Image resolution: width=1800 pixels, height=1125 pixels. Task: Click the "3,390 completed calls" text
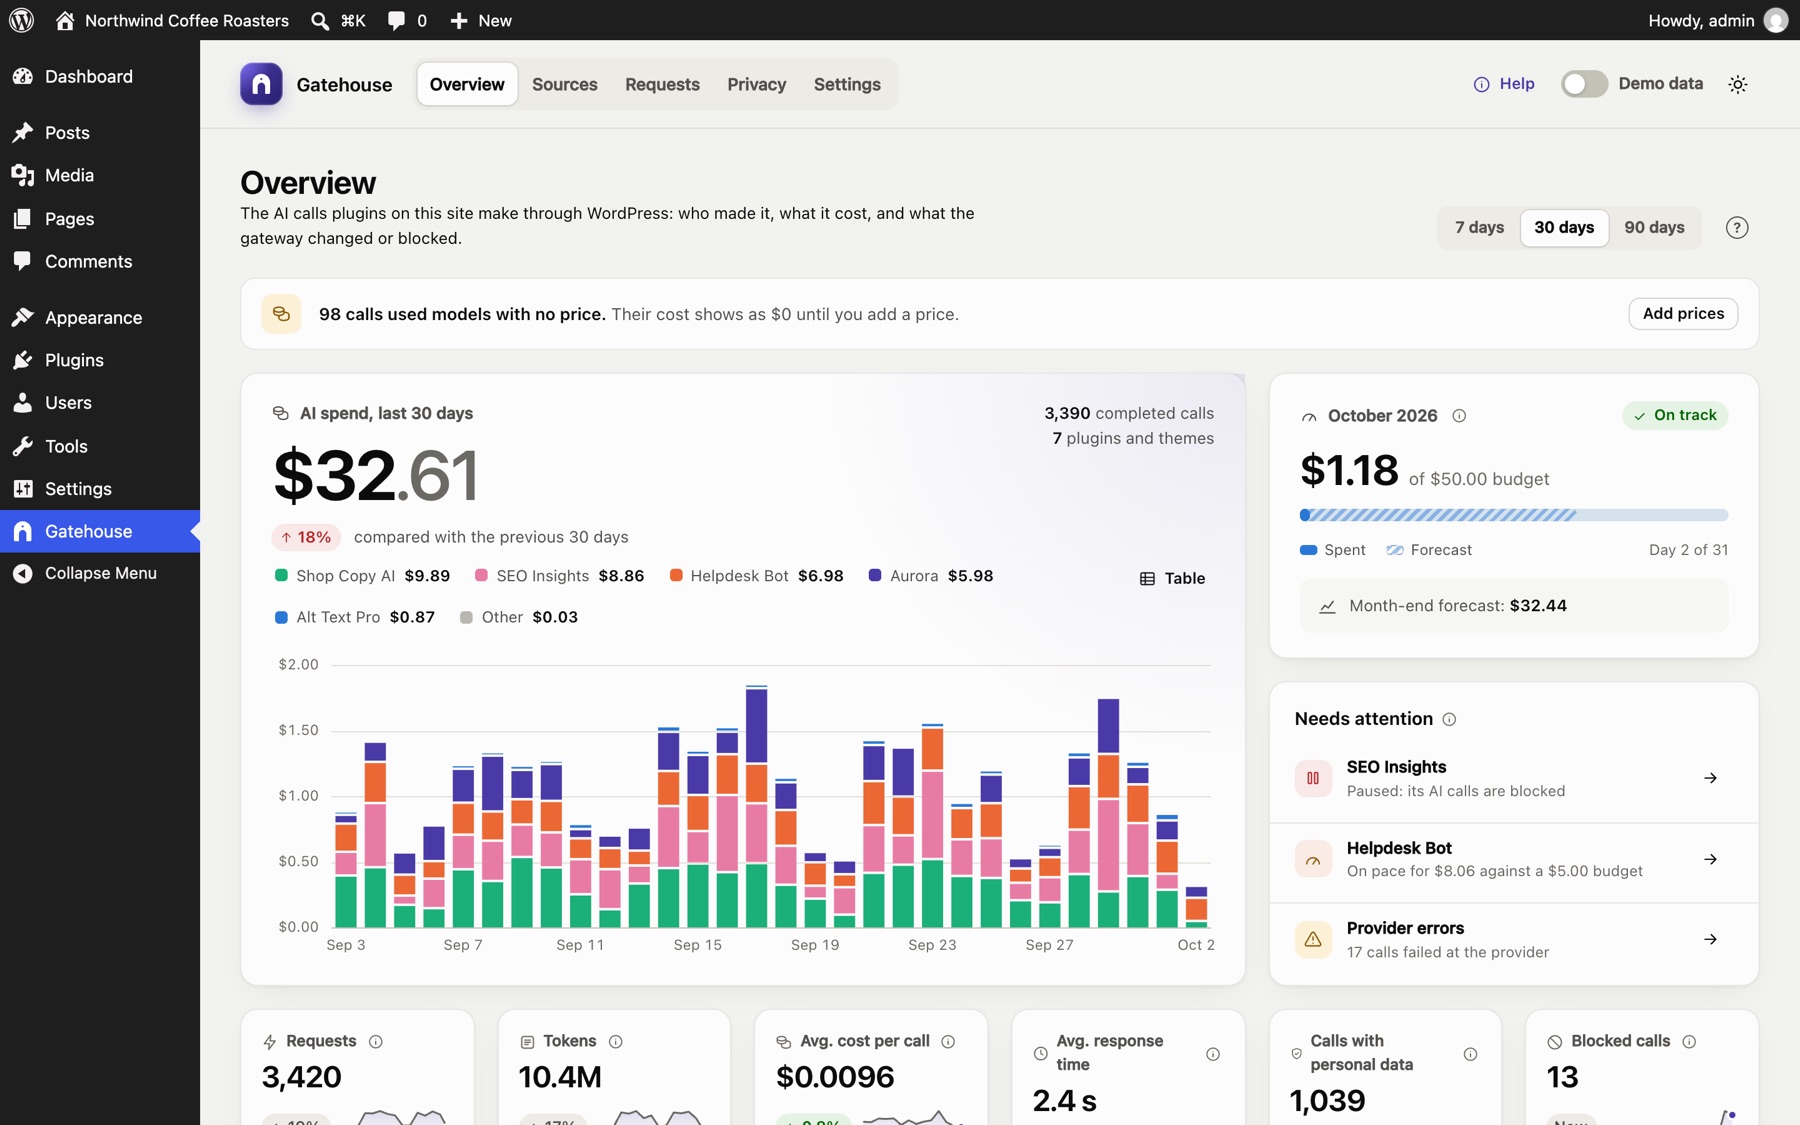tap(1129, 413)
